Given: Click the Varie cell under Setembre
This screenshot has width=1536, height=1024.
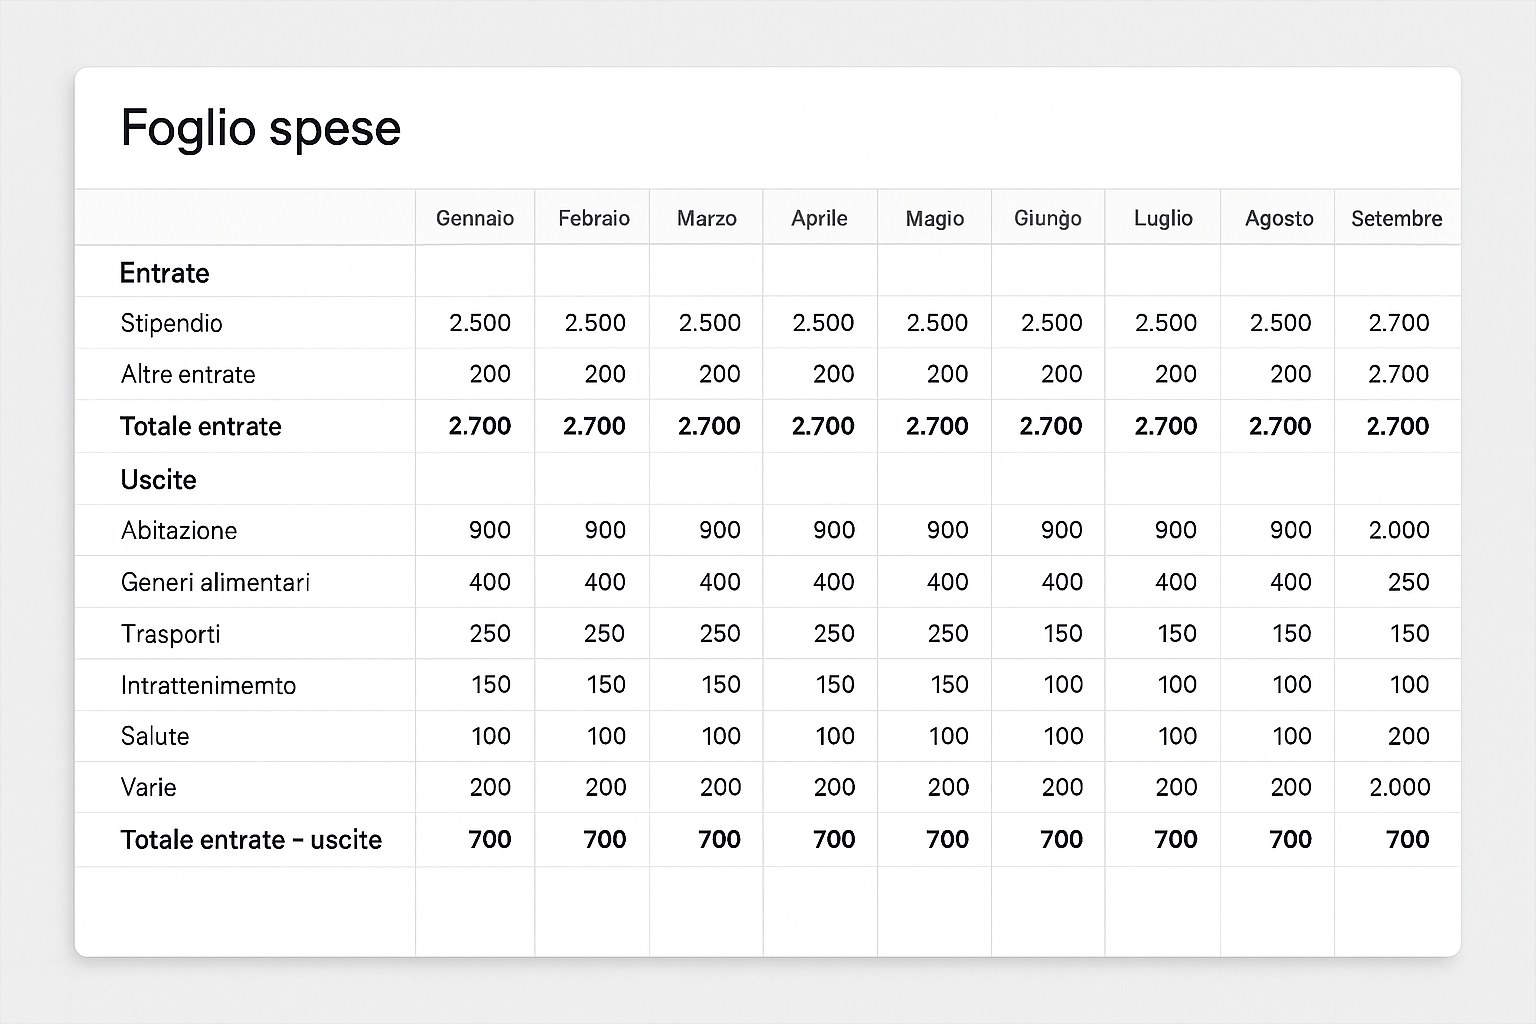Looking at the screenshot, I should [1400, 787].
